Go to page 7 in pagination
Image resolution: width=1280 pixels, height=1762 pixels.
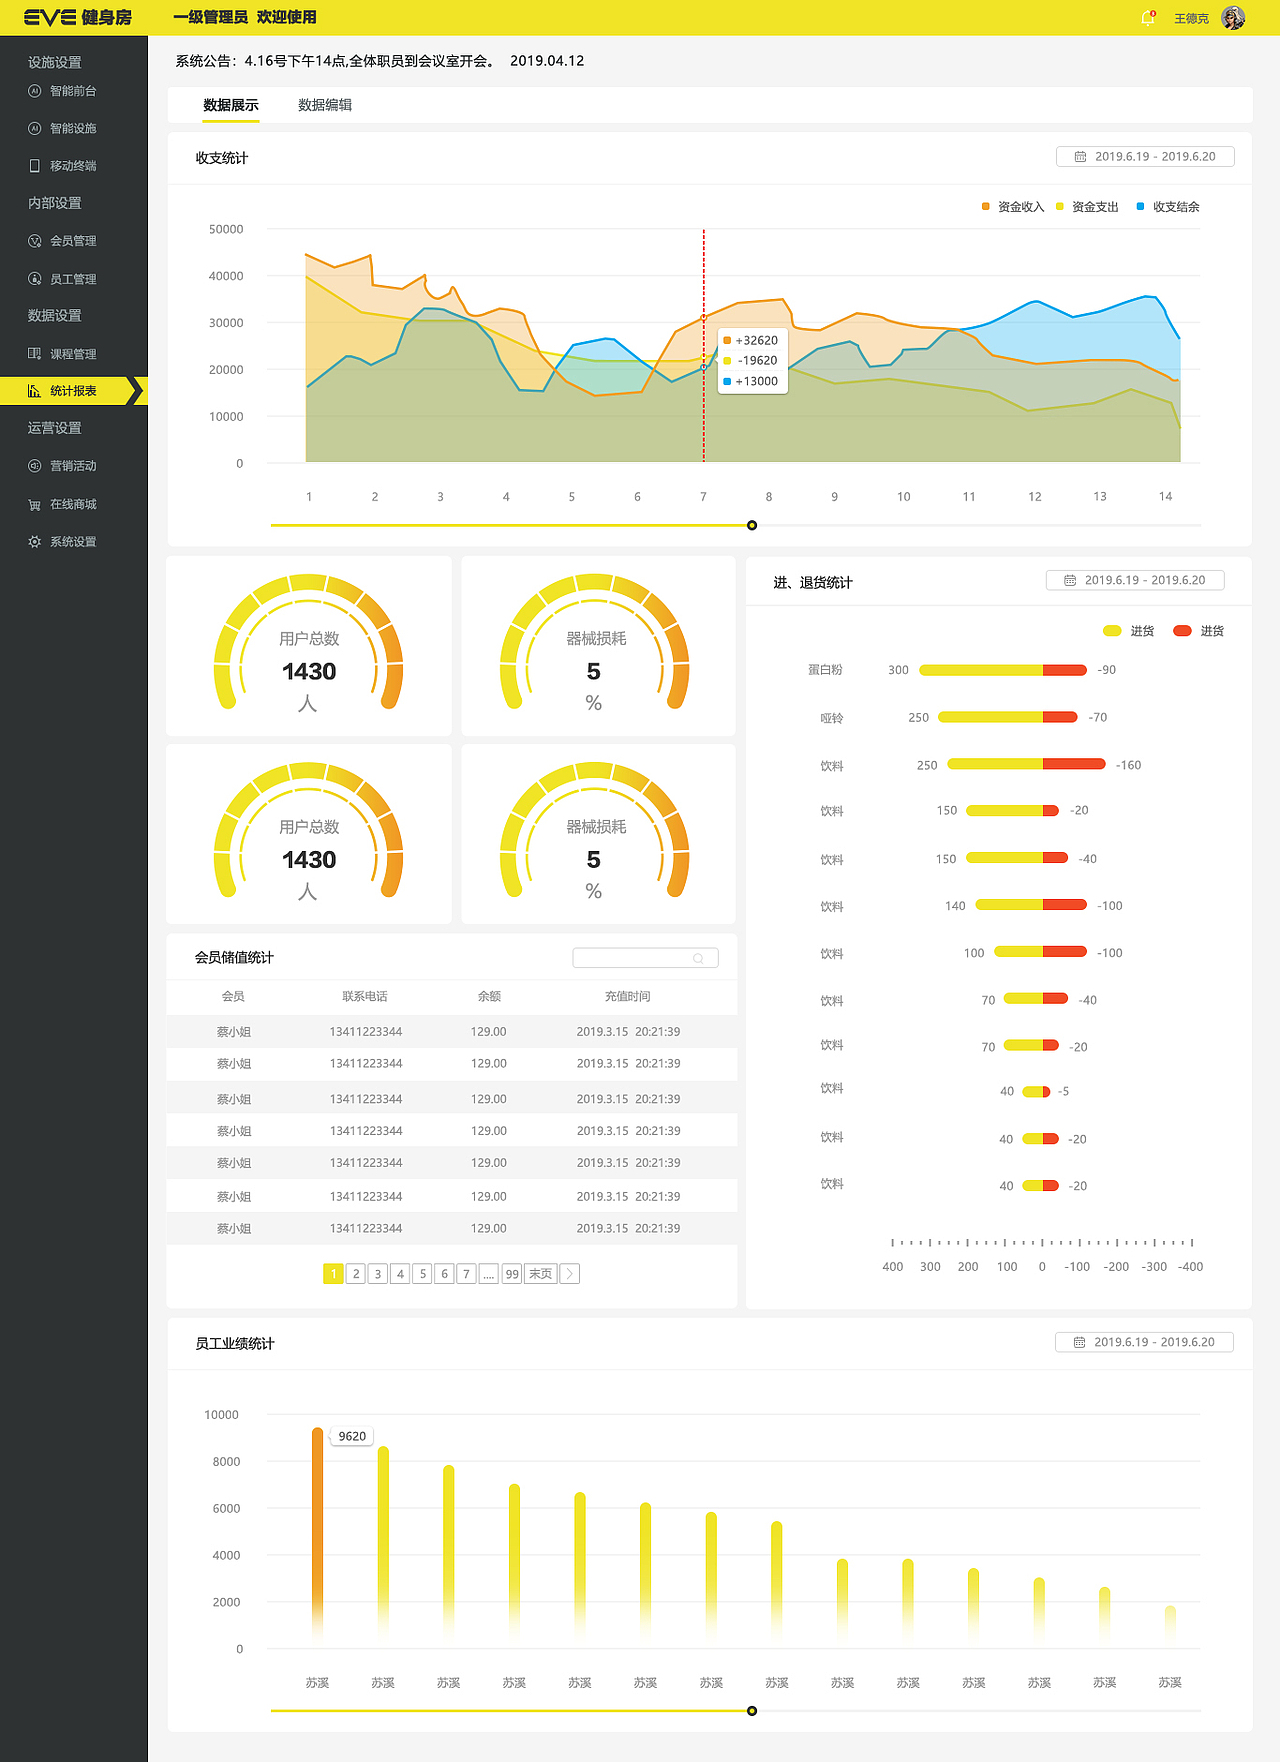click(466, 1274)
